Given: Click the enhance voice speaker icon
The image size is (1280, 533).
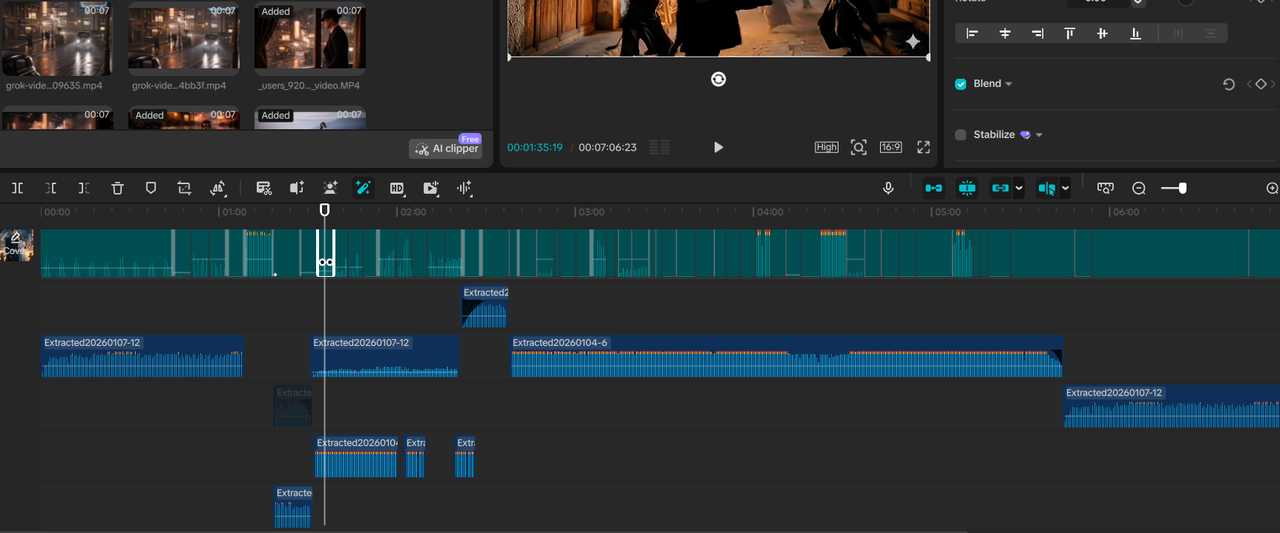Looking at the screenshot, I should click(297, 188).
